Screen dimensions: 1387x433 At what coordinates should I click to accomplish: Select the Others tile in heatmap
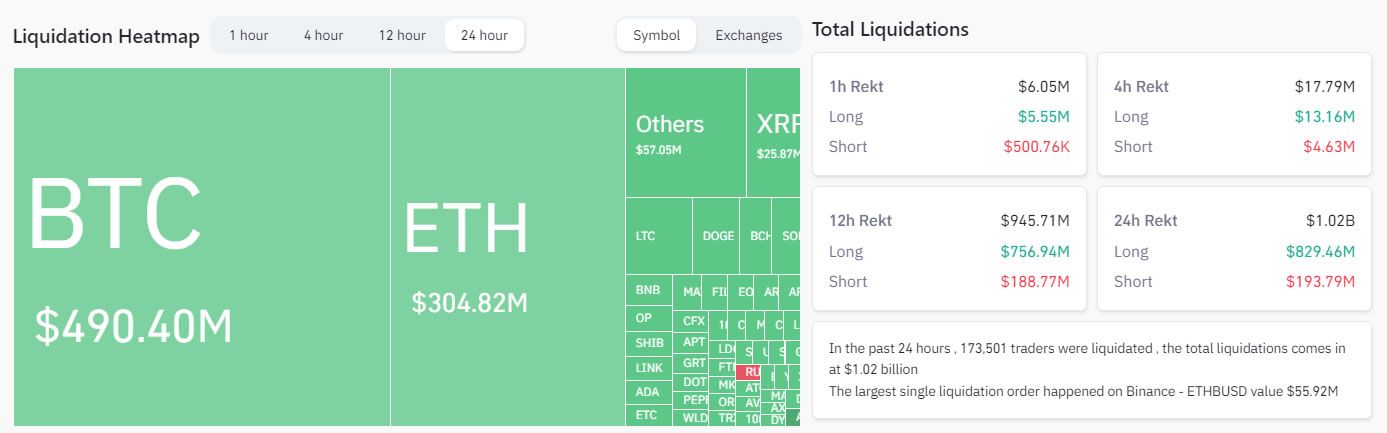(x=685, y=133)
